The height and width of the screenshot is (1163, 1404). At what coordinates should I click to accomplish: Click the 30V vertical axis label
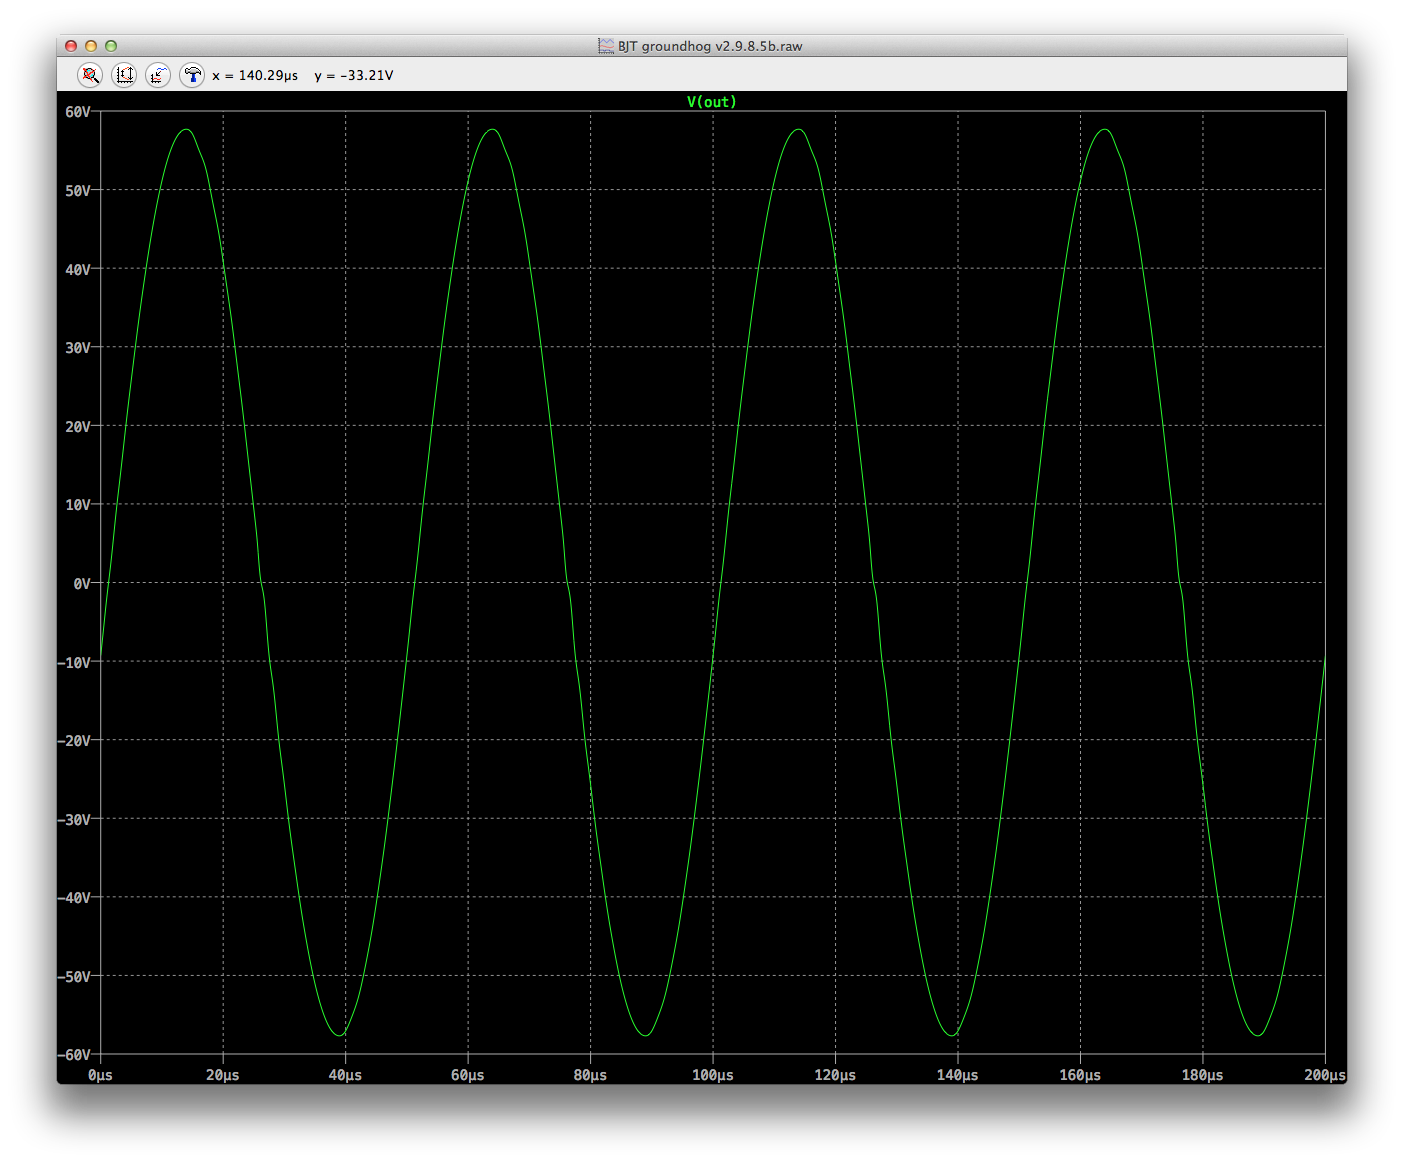[78, 347]
